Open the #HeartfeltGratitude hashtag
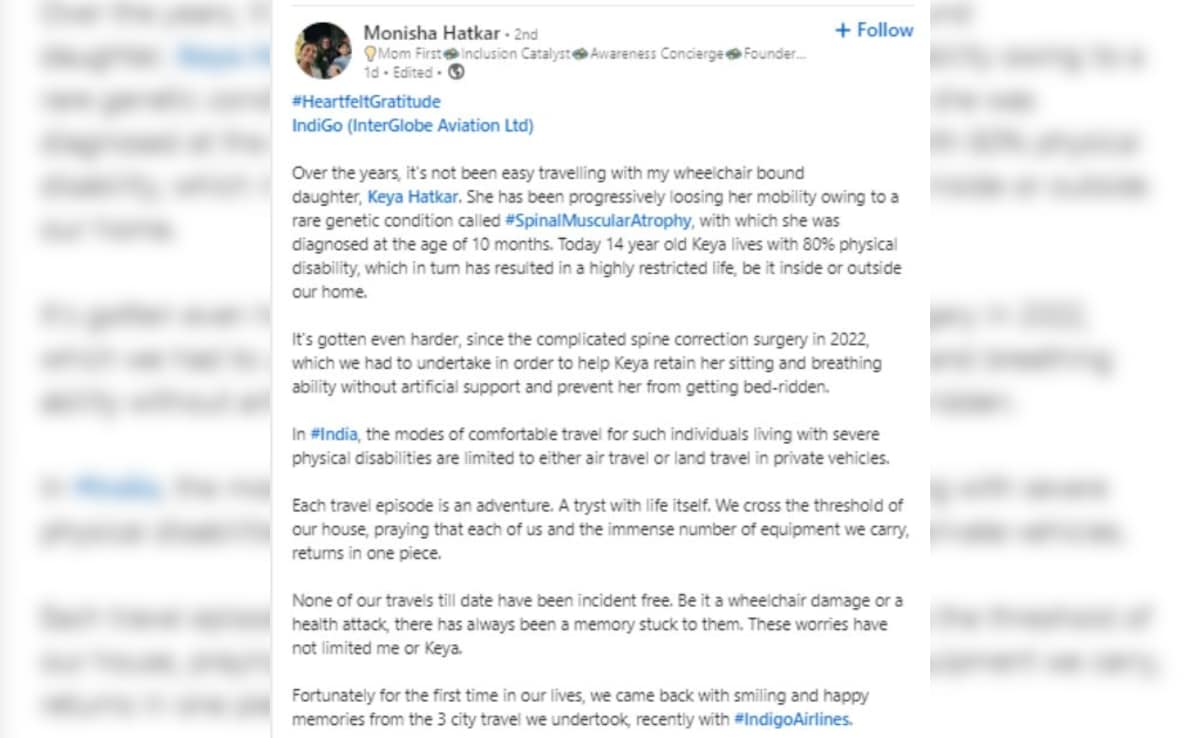Image resolution: width=1200 pixels, height=738 pixels. pos(365,101)
